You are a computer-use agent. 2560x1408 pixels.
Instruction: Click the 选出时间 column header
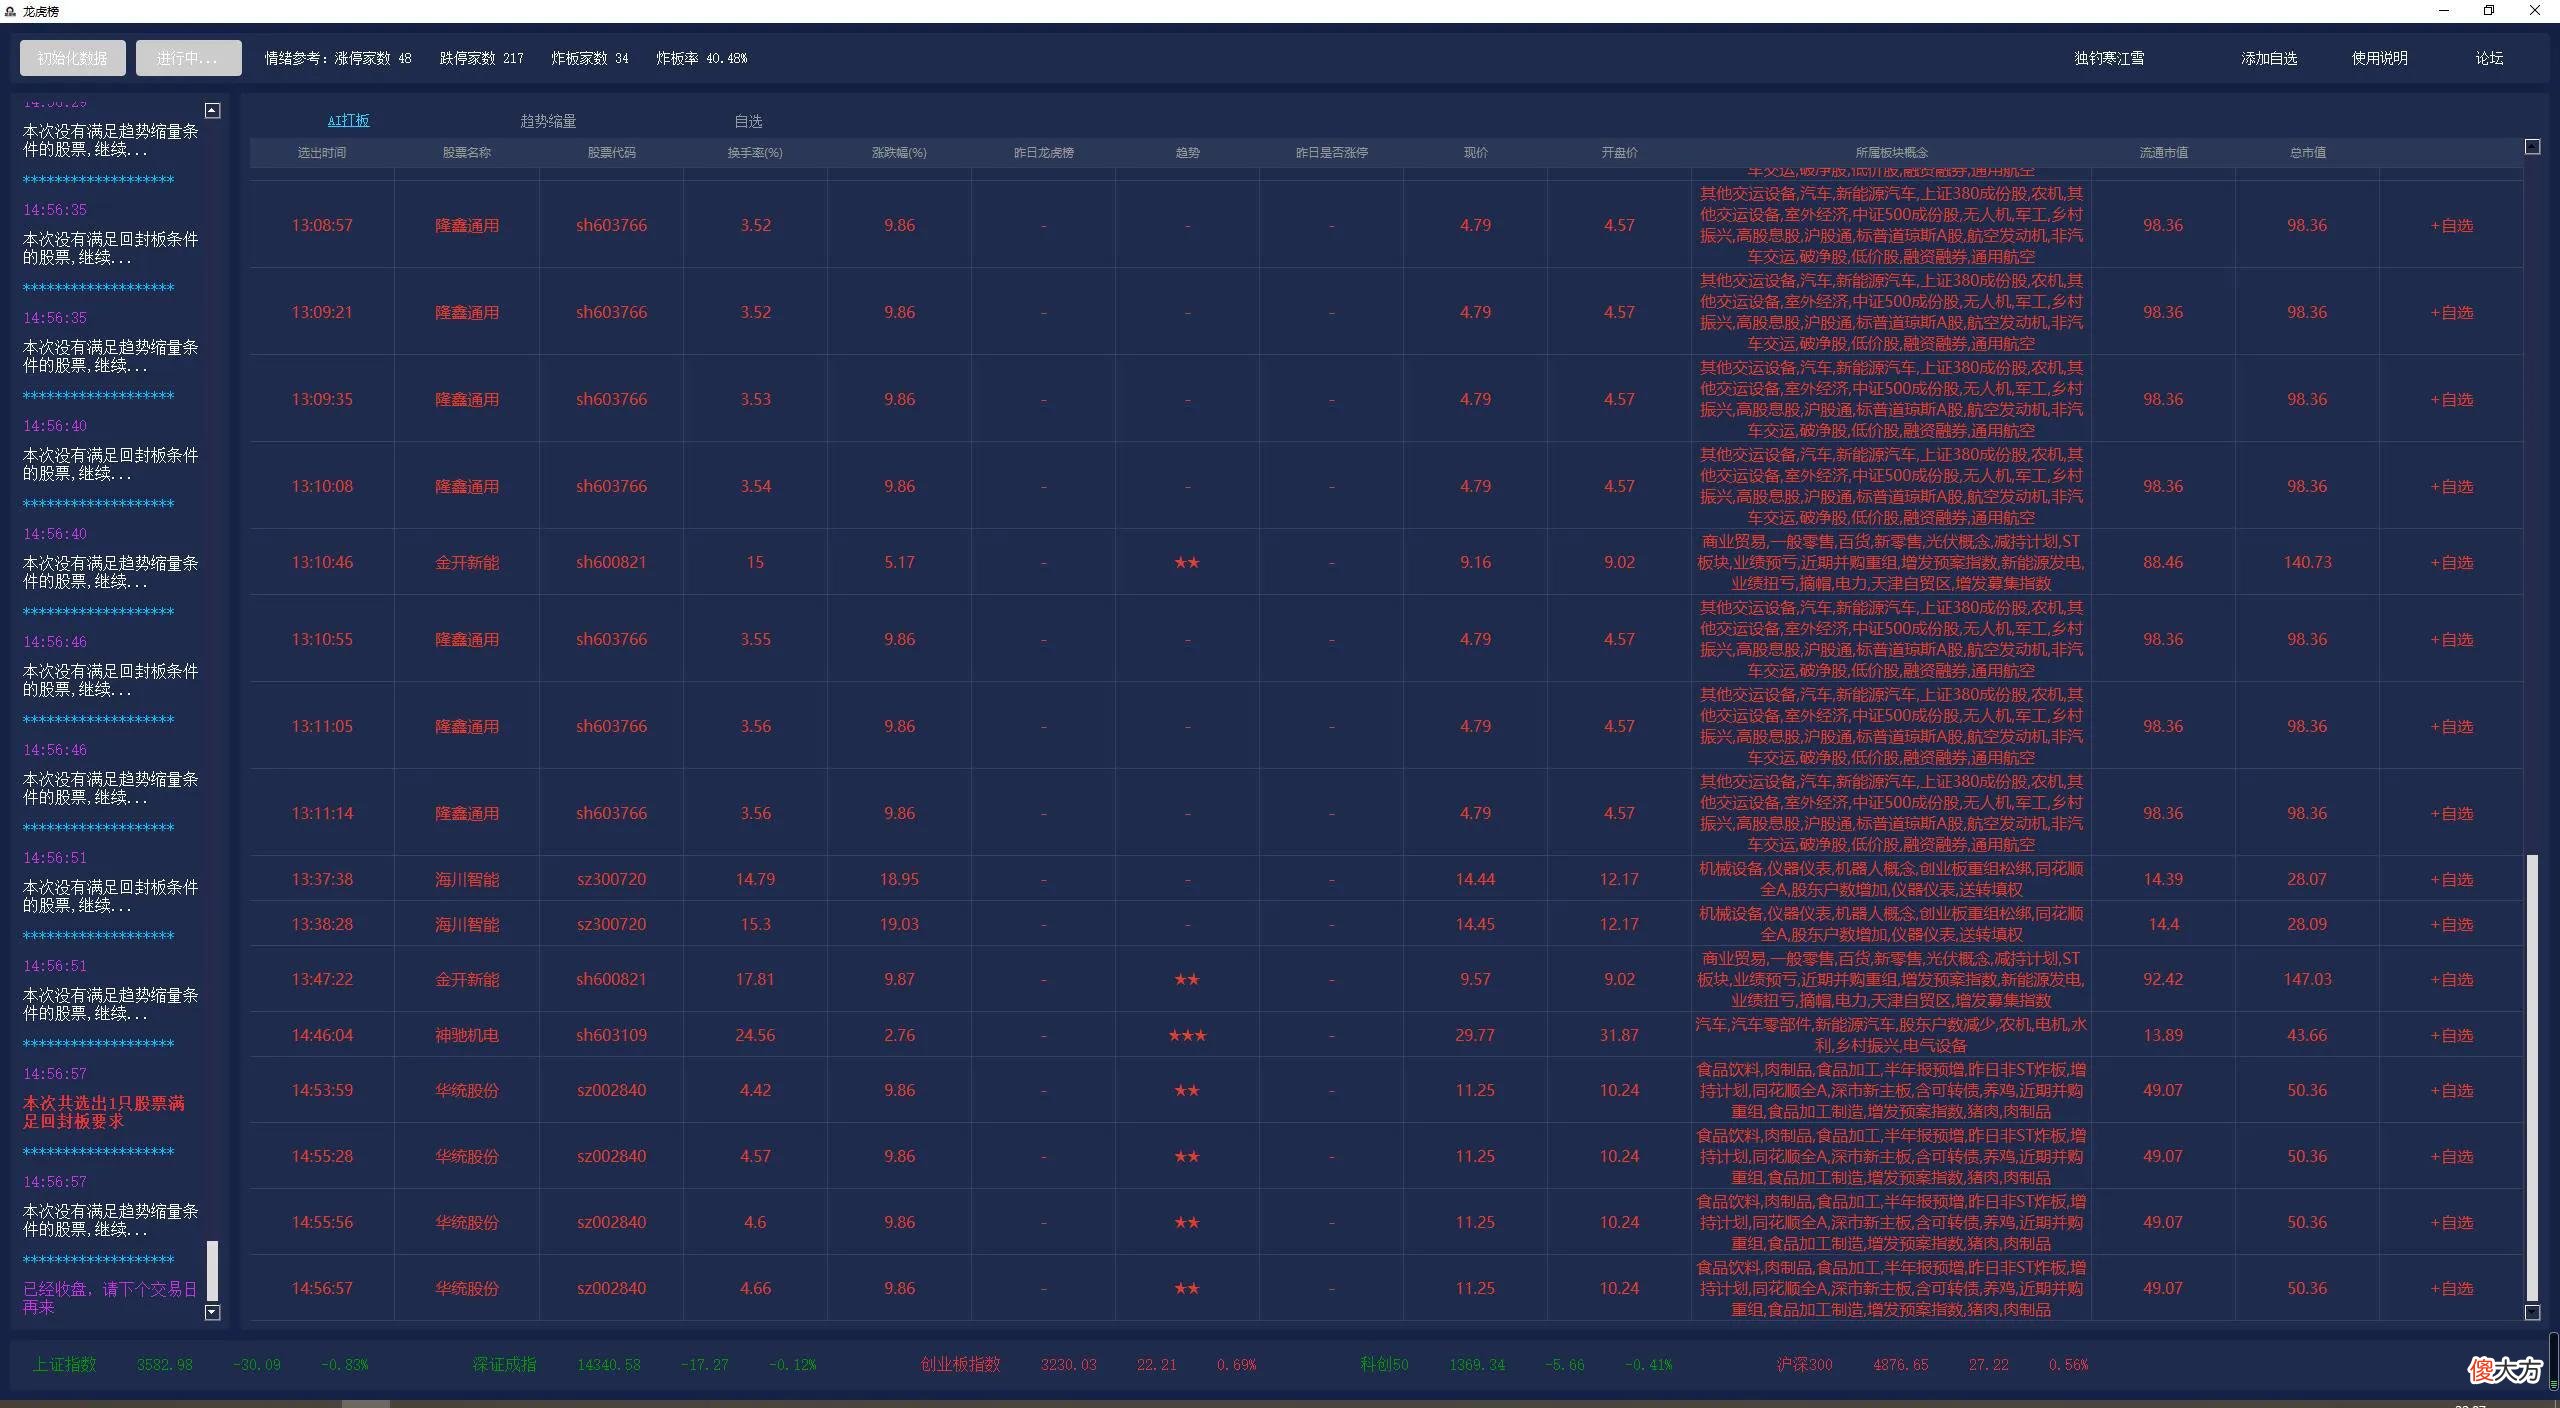(x=322, y=152)
